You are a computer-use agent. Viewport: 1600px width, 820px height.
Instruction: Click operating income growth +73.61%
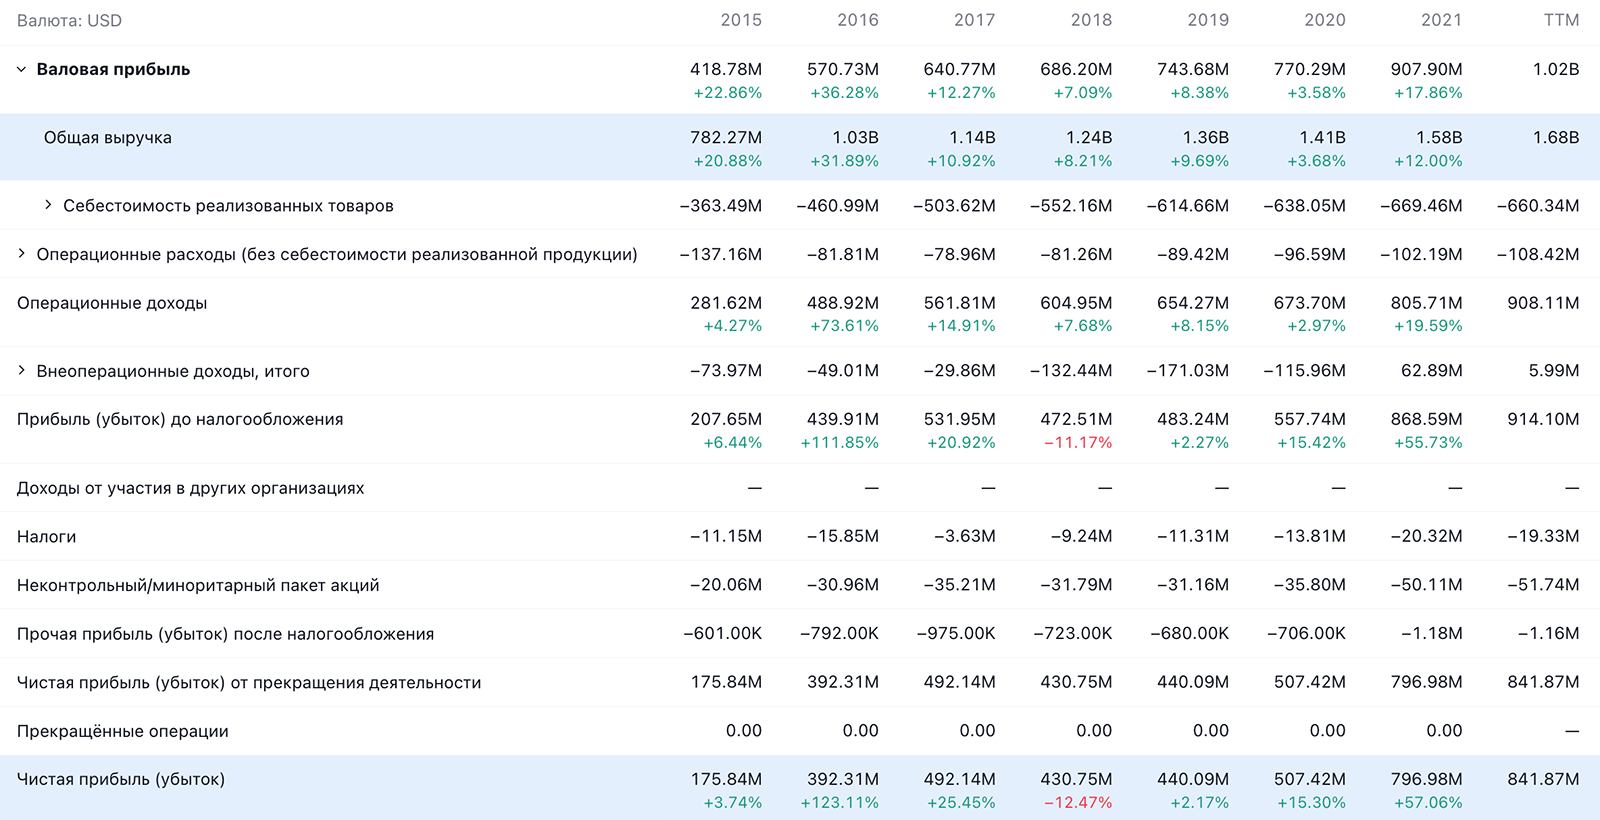[845, 326]
